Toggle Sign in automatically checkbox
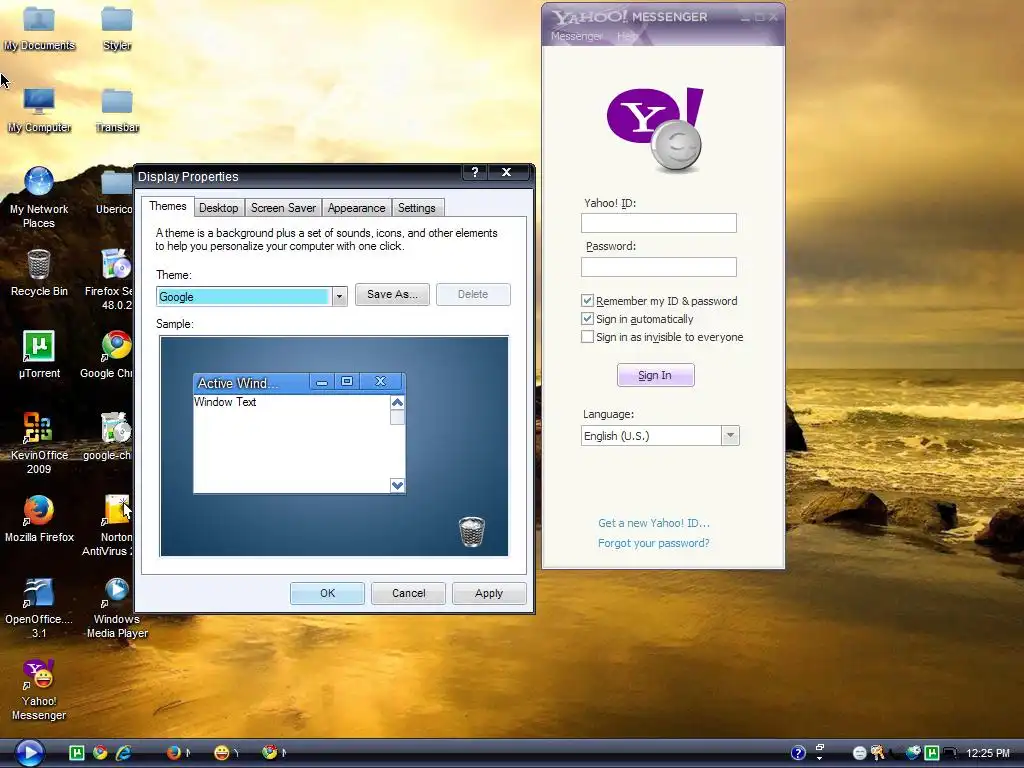 587,319
